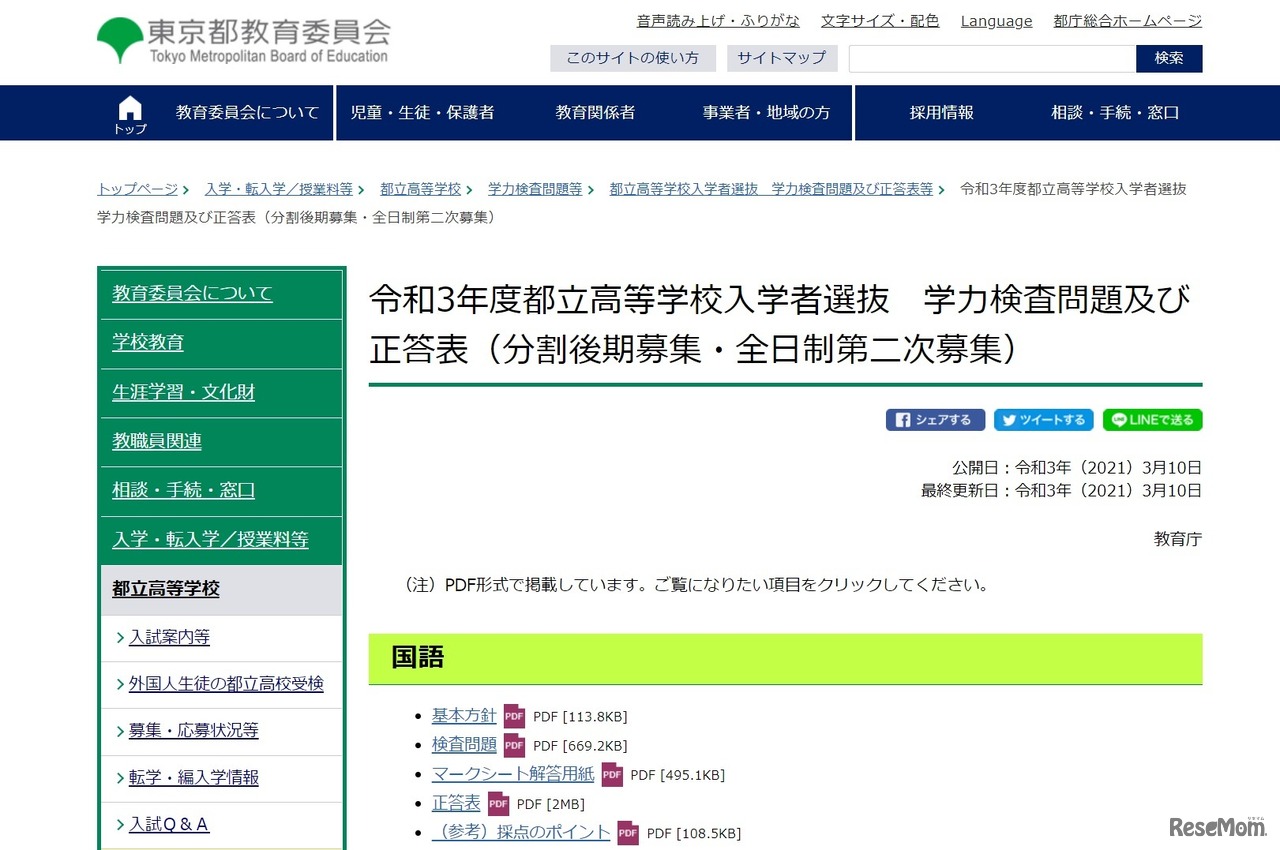Open the 検査問題 PDF link
1280x850 pixels.
(x=464, y=745)
